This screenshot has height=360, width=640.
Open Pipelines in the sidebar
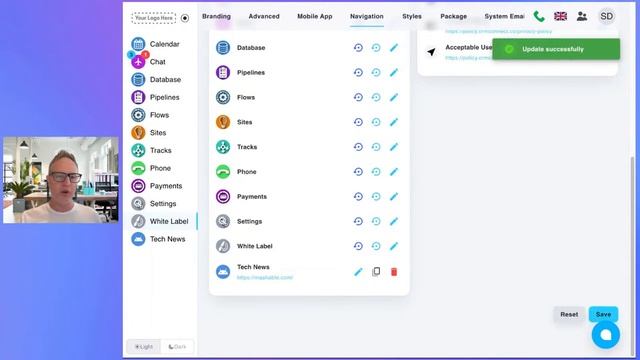156,97
